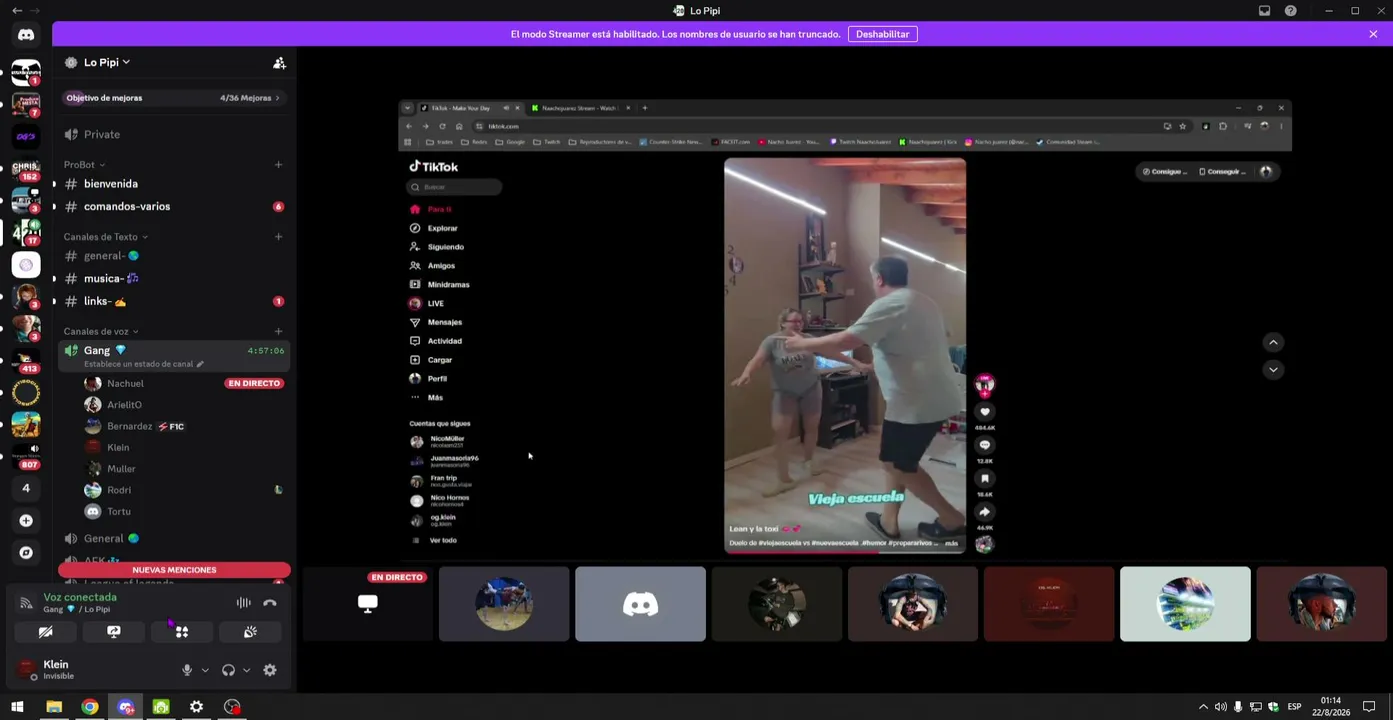Go to next TikTok video down arrow
The width and height of the screenshot is (1393, 720).
[1273, 369]
